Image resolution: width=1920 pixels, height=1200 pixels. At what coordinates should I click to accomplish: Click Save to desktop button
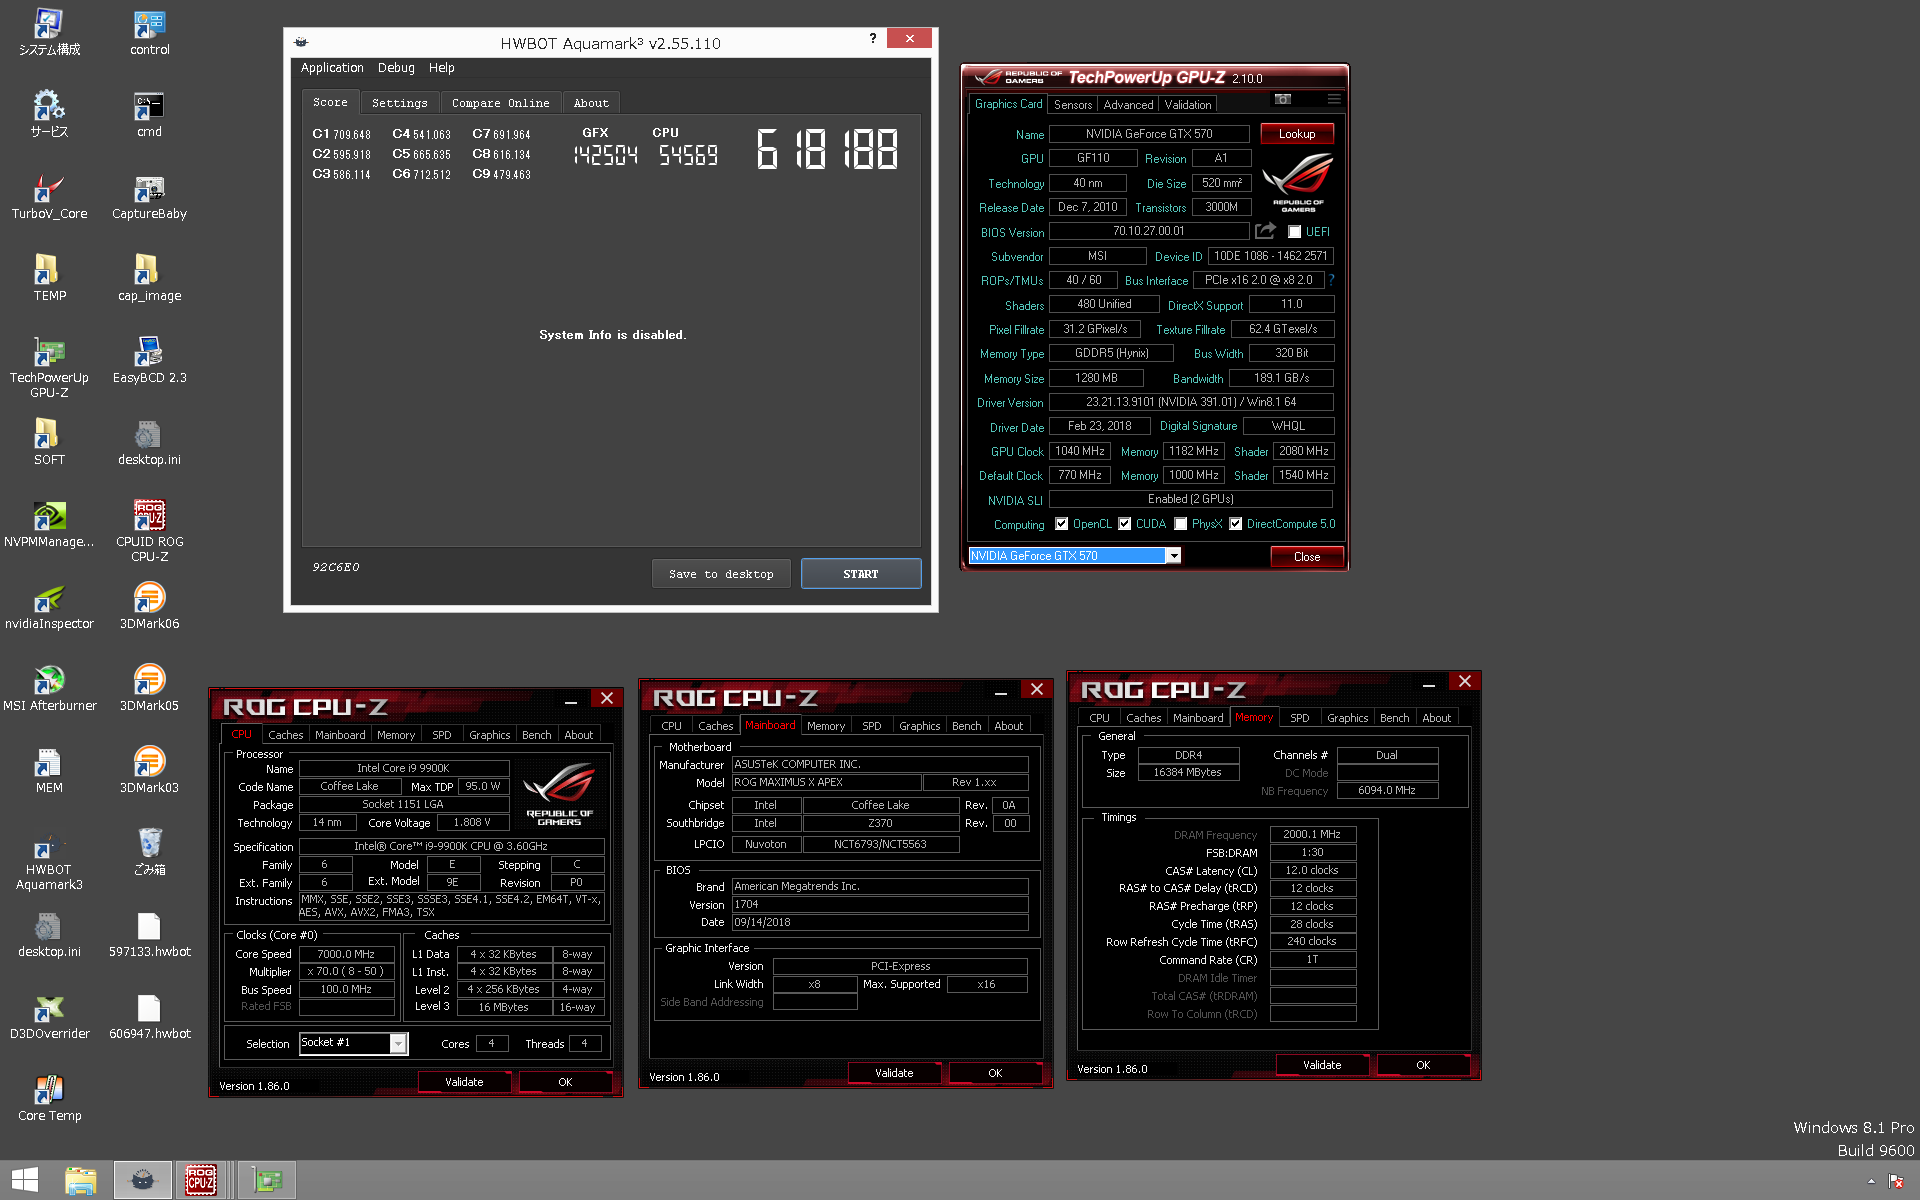[721, 574]
